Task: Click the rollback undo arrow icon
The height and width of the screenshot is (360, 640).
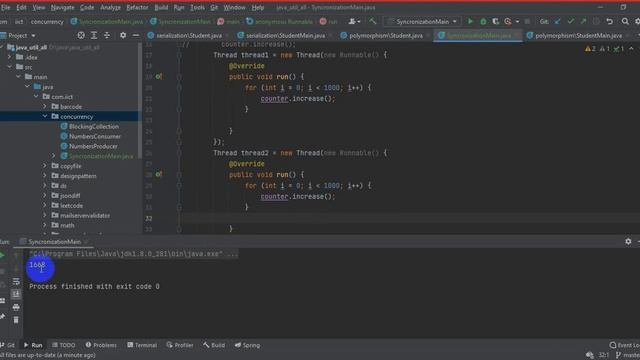Action: 609,21
